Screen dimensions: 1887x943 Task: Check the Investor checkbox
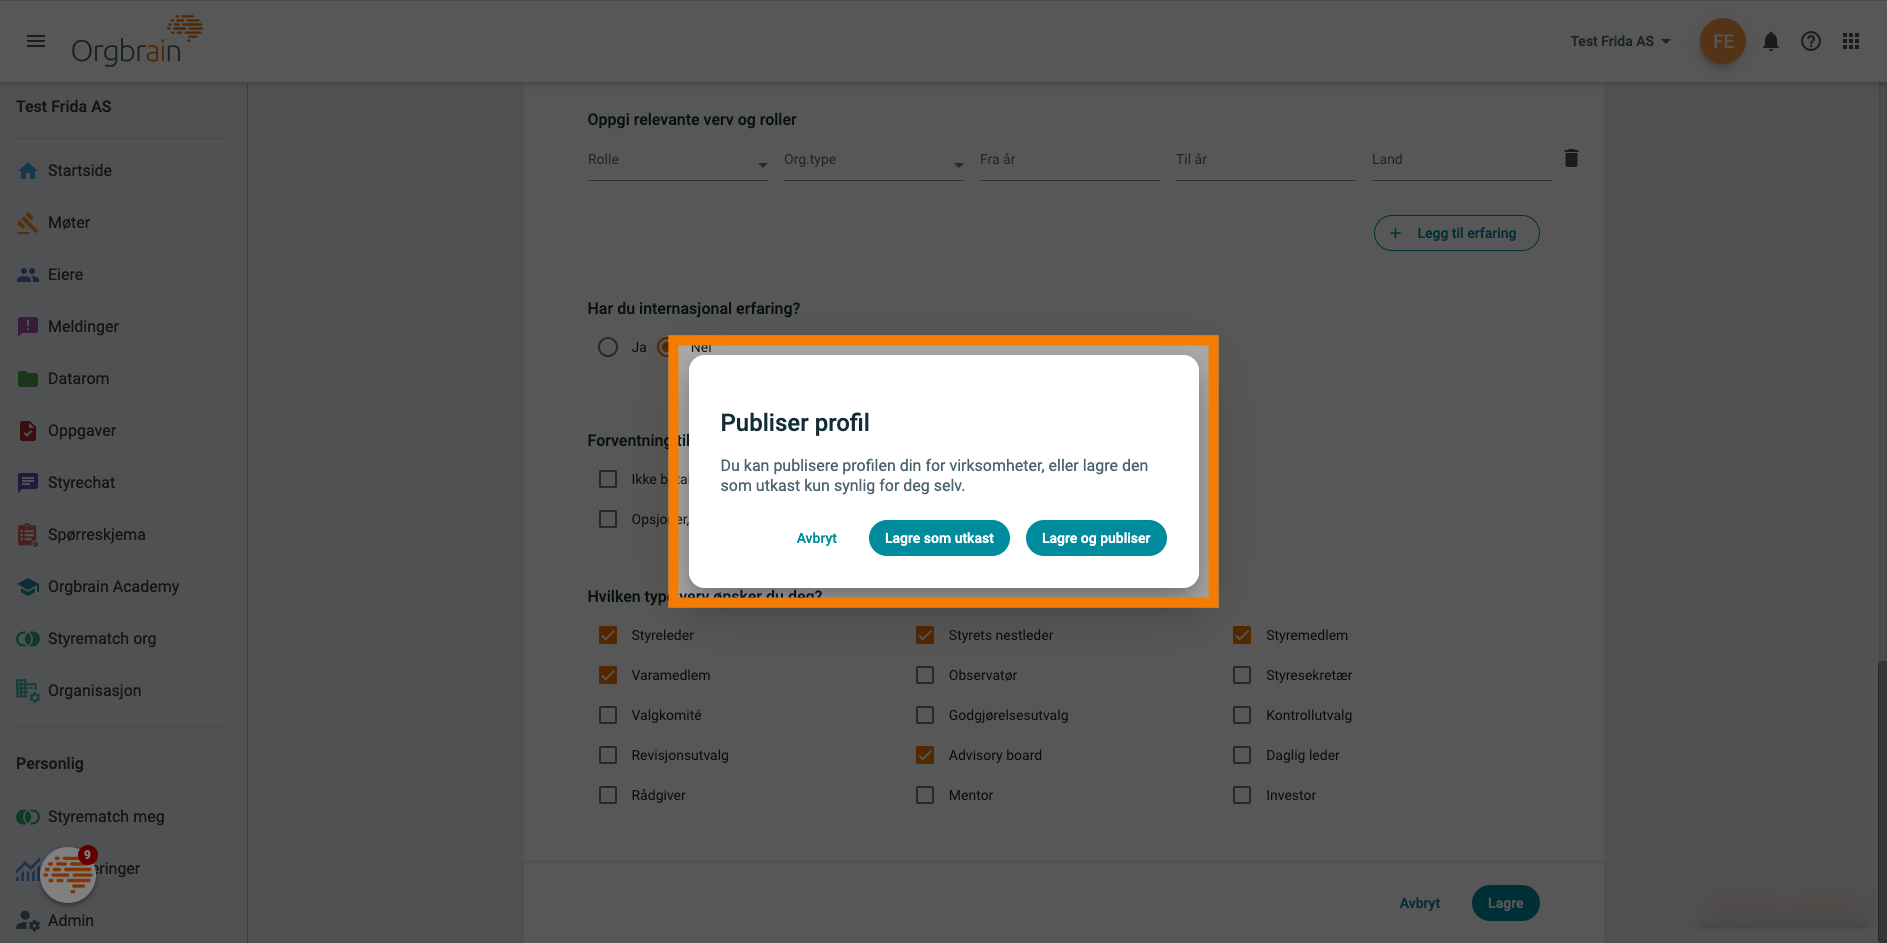pos(1242,795)
